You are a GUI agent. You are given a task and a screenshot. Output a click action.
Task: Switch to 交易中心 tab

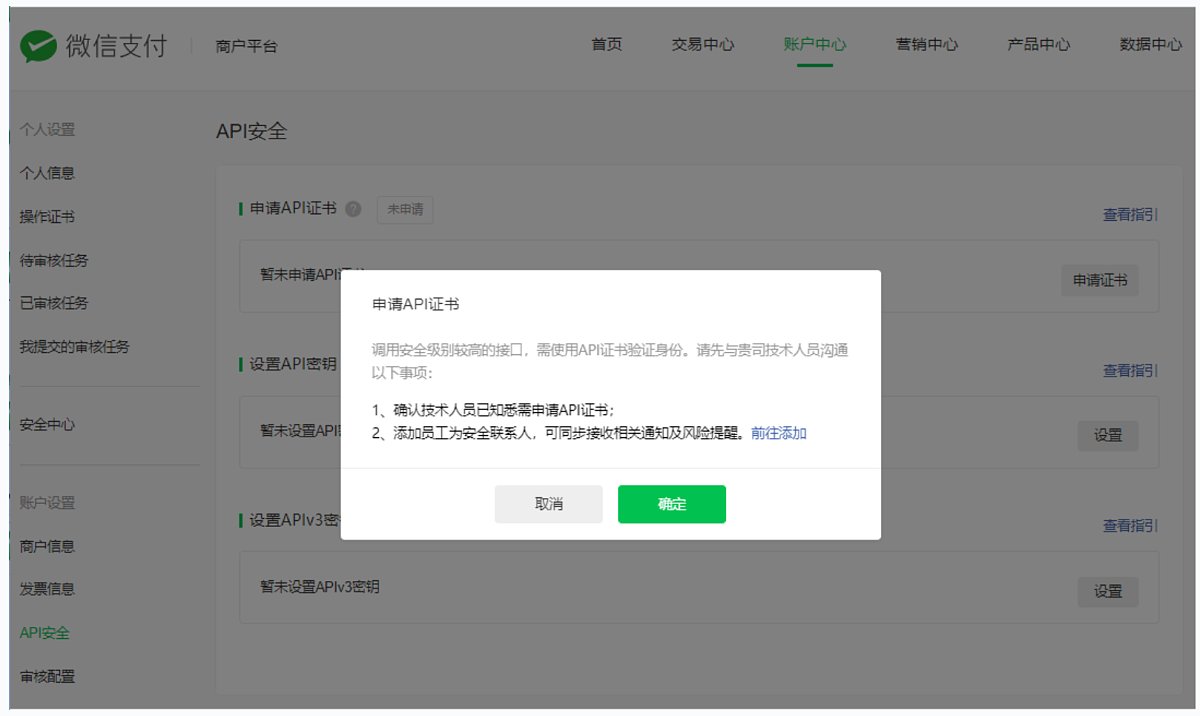click(703, 45)
